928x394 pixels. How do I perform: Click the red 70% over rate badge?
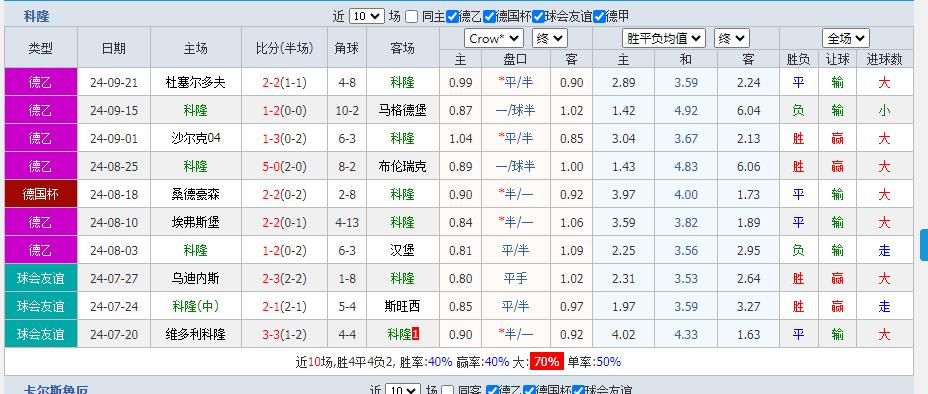[546, 361]
